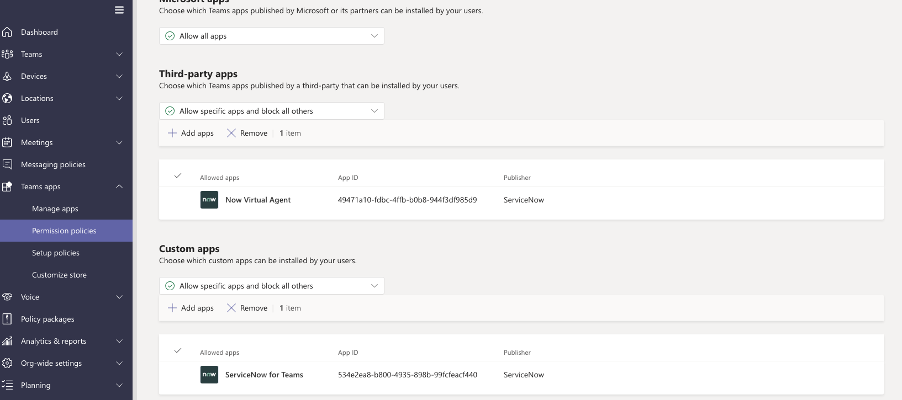Collapse the Teams apps section chevron
902x400 pixels.
[119, 186]
